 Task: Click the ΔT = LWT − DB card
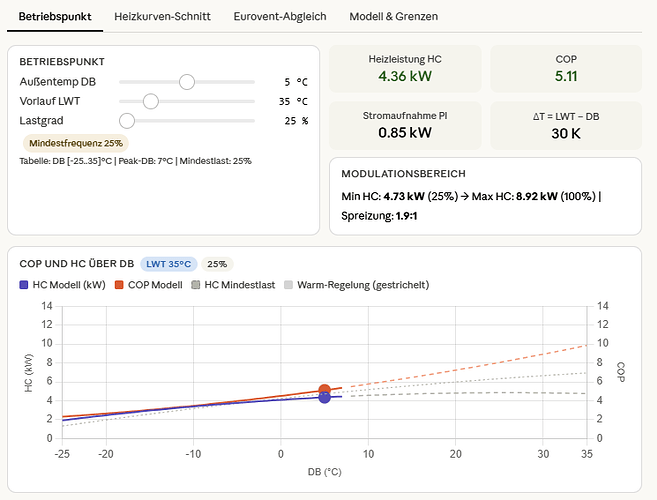pyautogui.click(x=566, y=125)
